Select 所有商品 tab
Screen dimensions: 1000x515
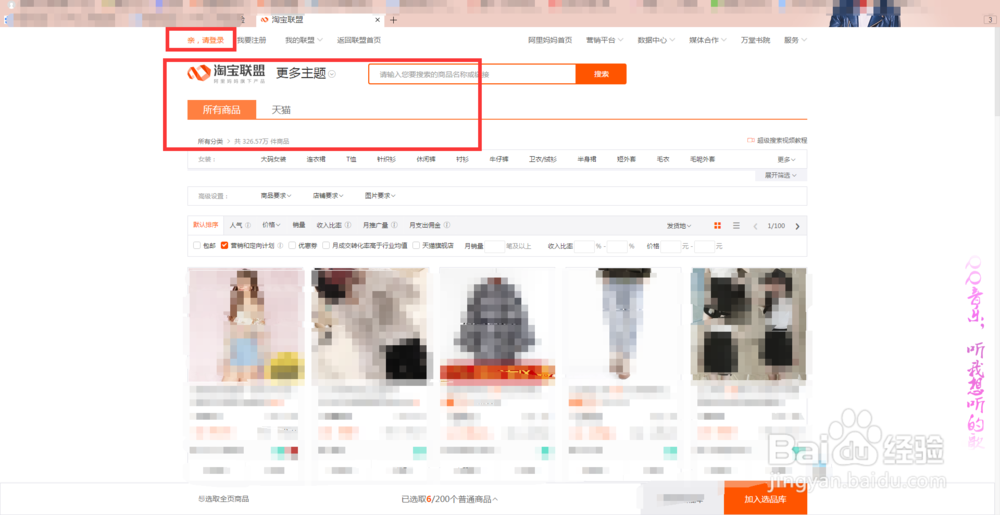pos(222,110)
